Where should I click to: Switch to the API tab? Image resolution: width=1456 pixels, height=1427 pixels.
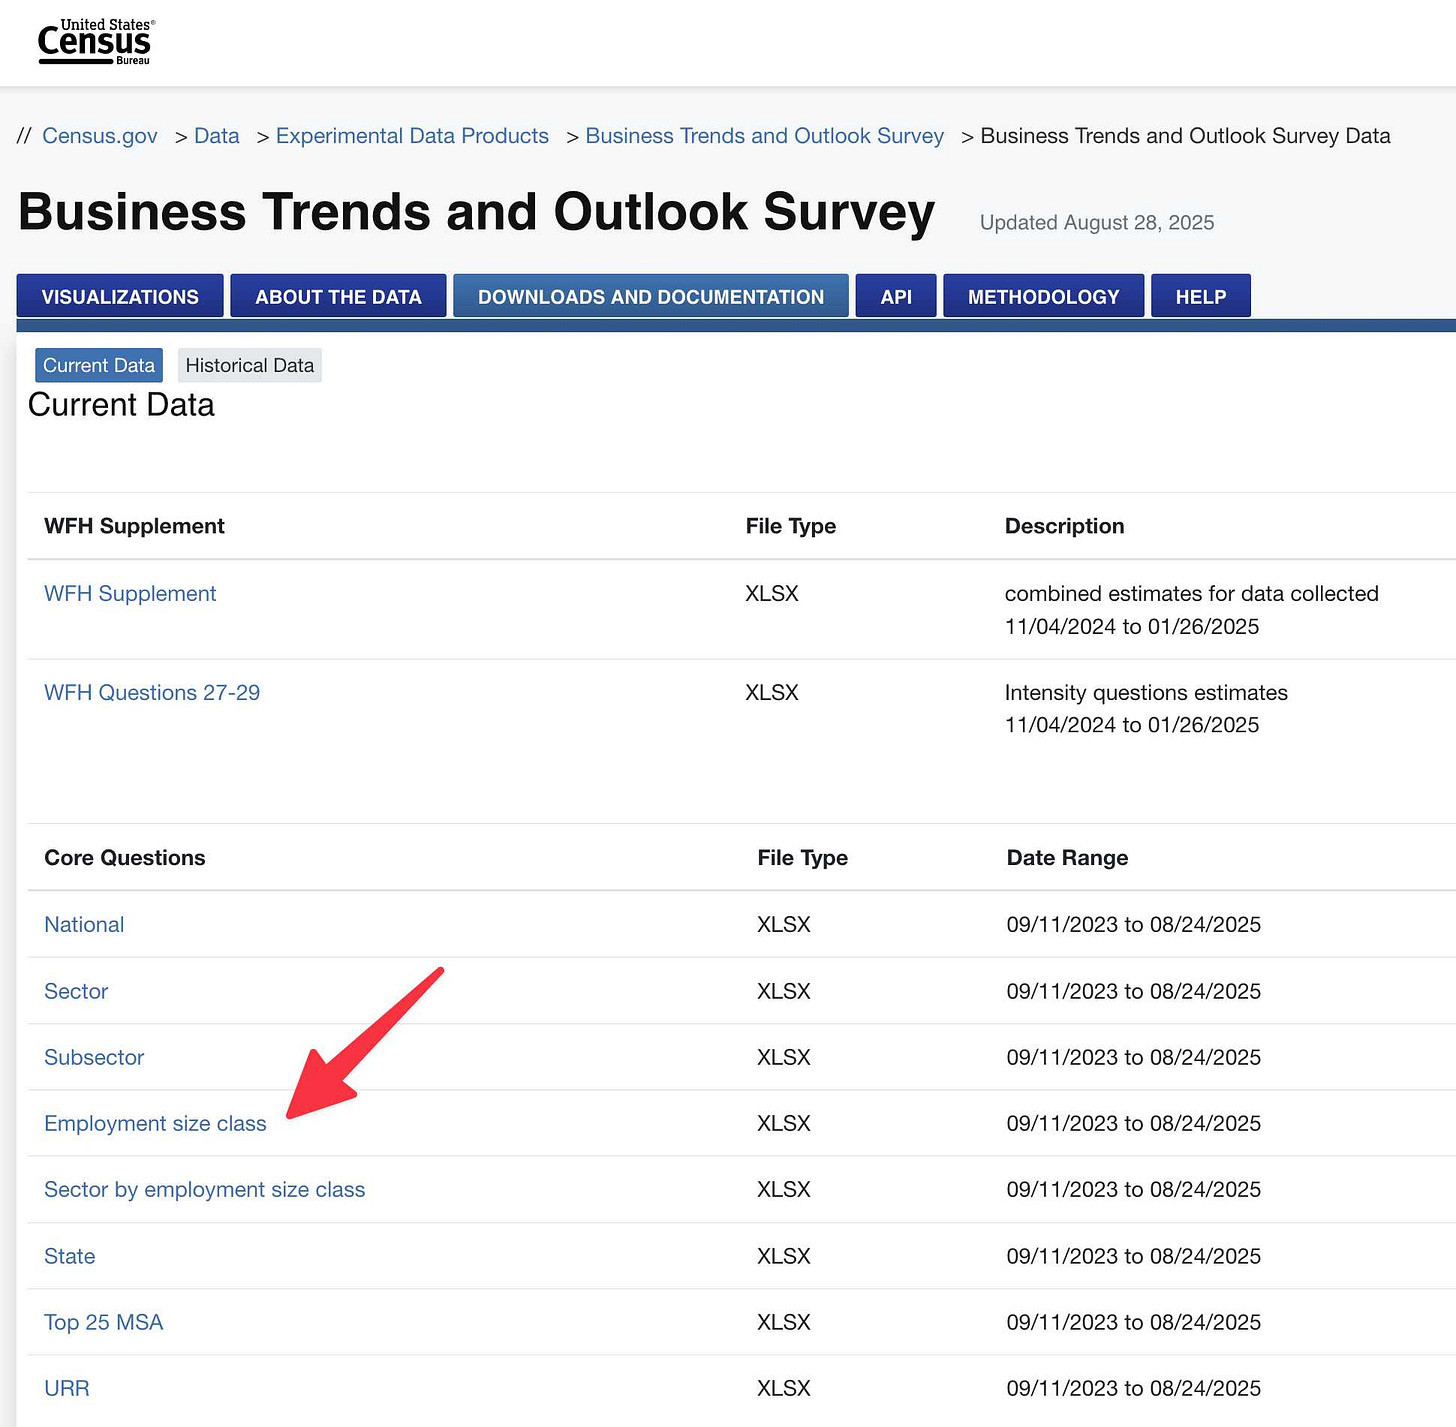tap(895, 296)
